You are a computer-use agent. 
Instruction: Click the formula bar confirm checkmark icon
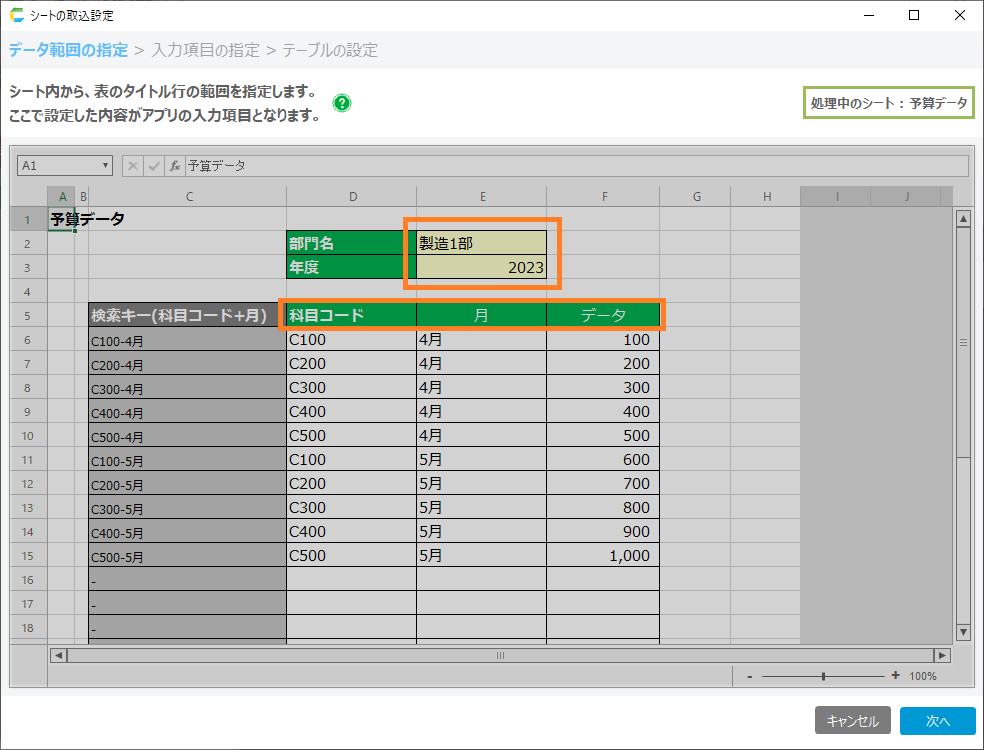tap(154, 166)
